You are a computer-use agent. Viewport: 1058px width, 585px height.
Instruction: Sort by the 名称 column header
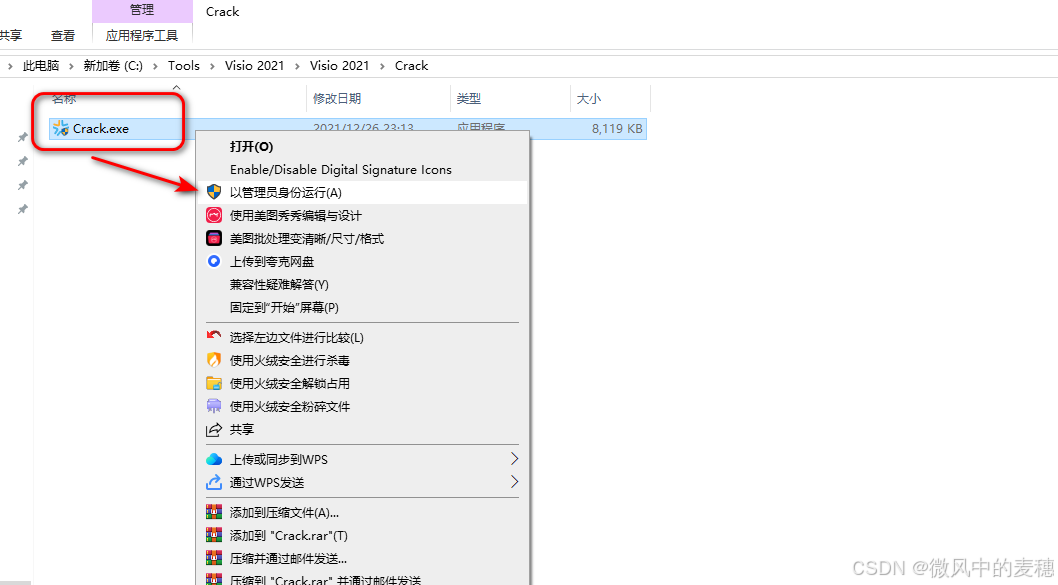click(64, 99)
